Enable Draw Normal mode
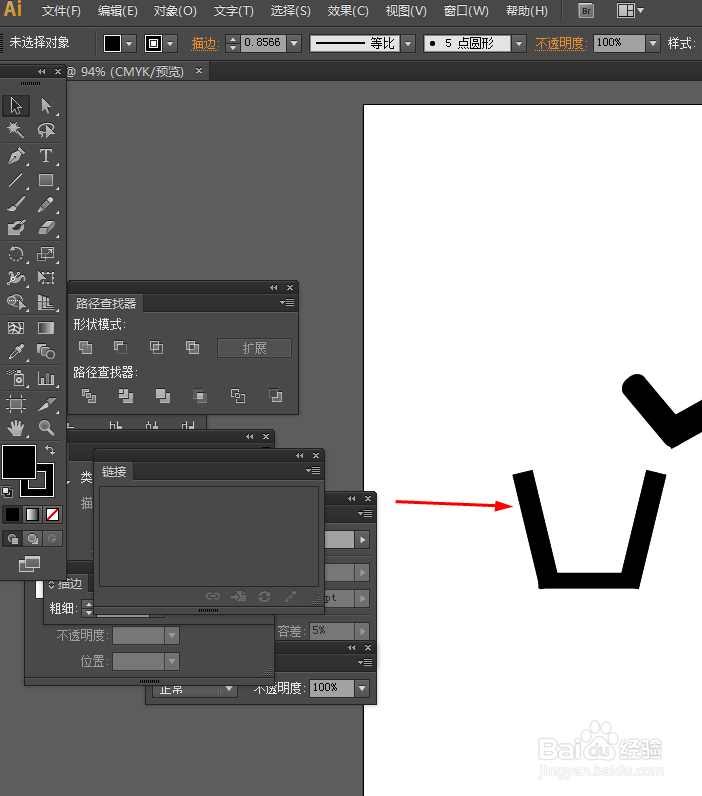The height and width of the screenshot is (796, 702). pos(13,539)
